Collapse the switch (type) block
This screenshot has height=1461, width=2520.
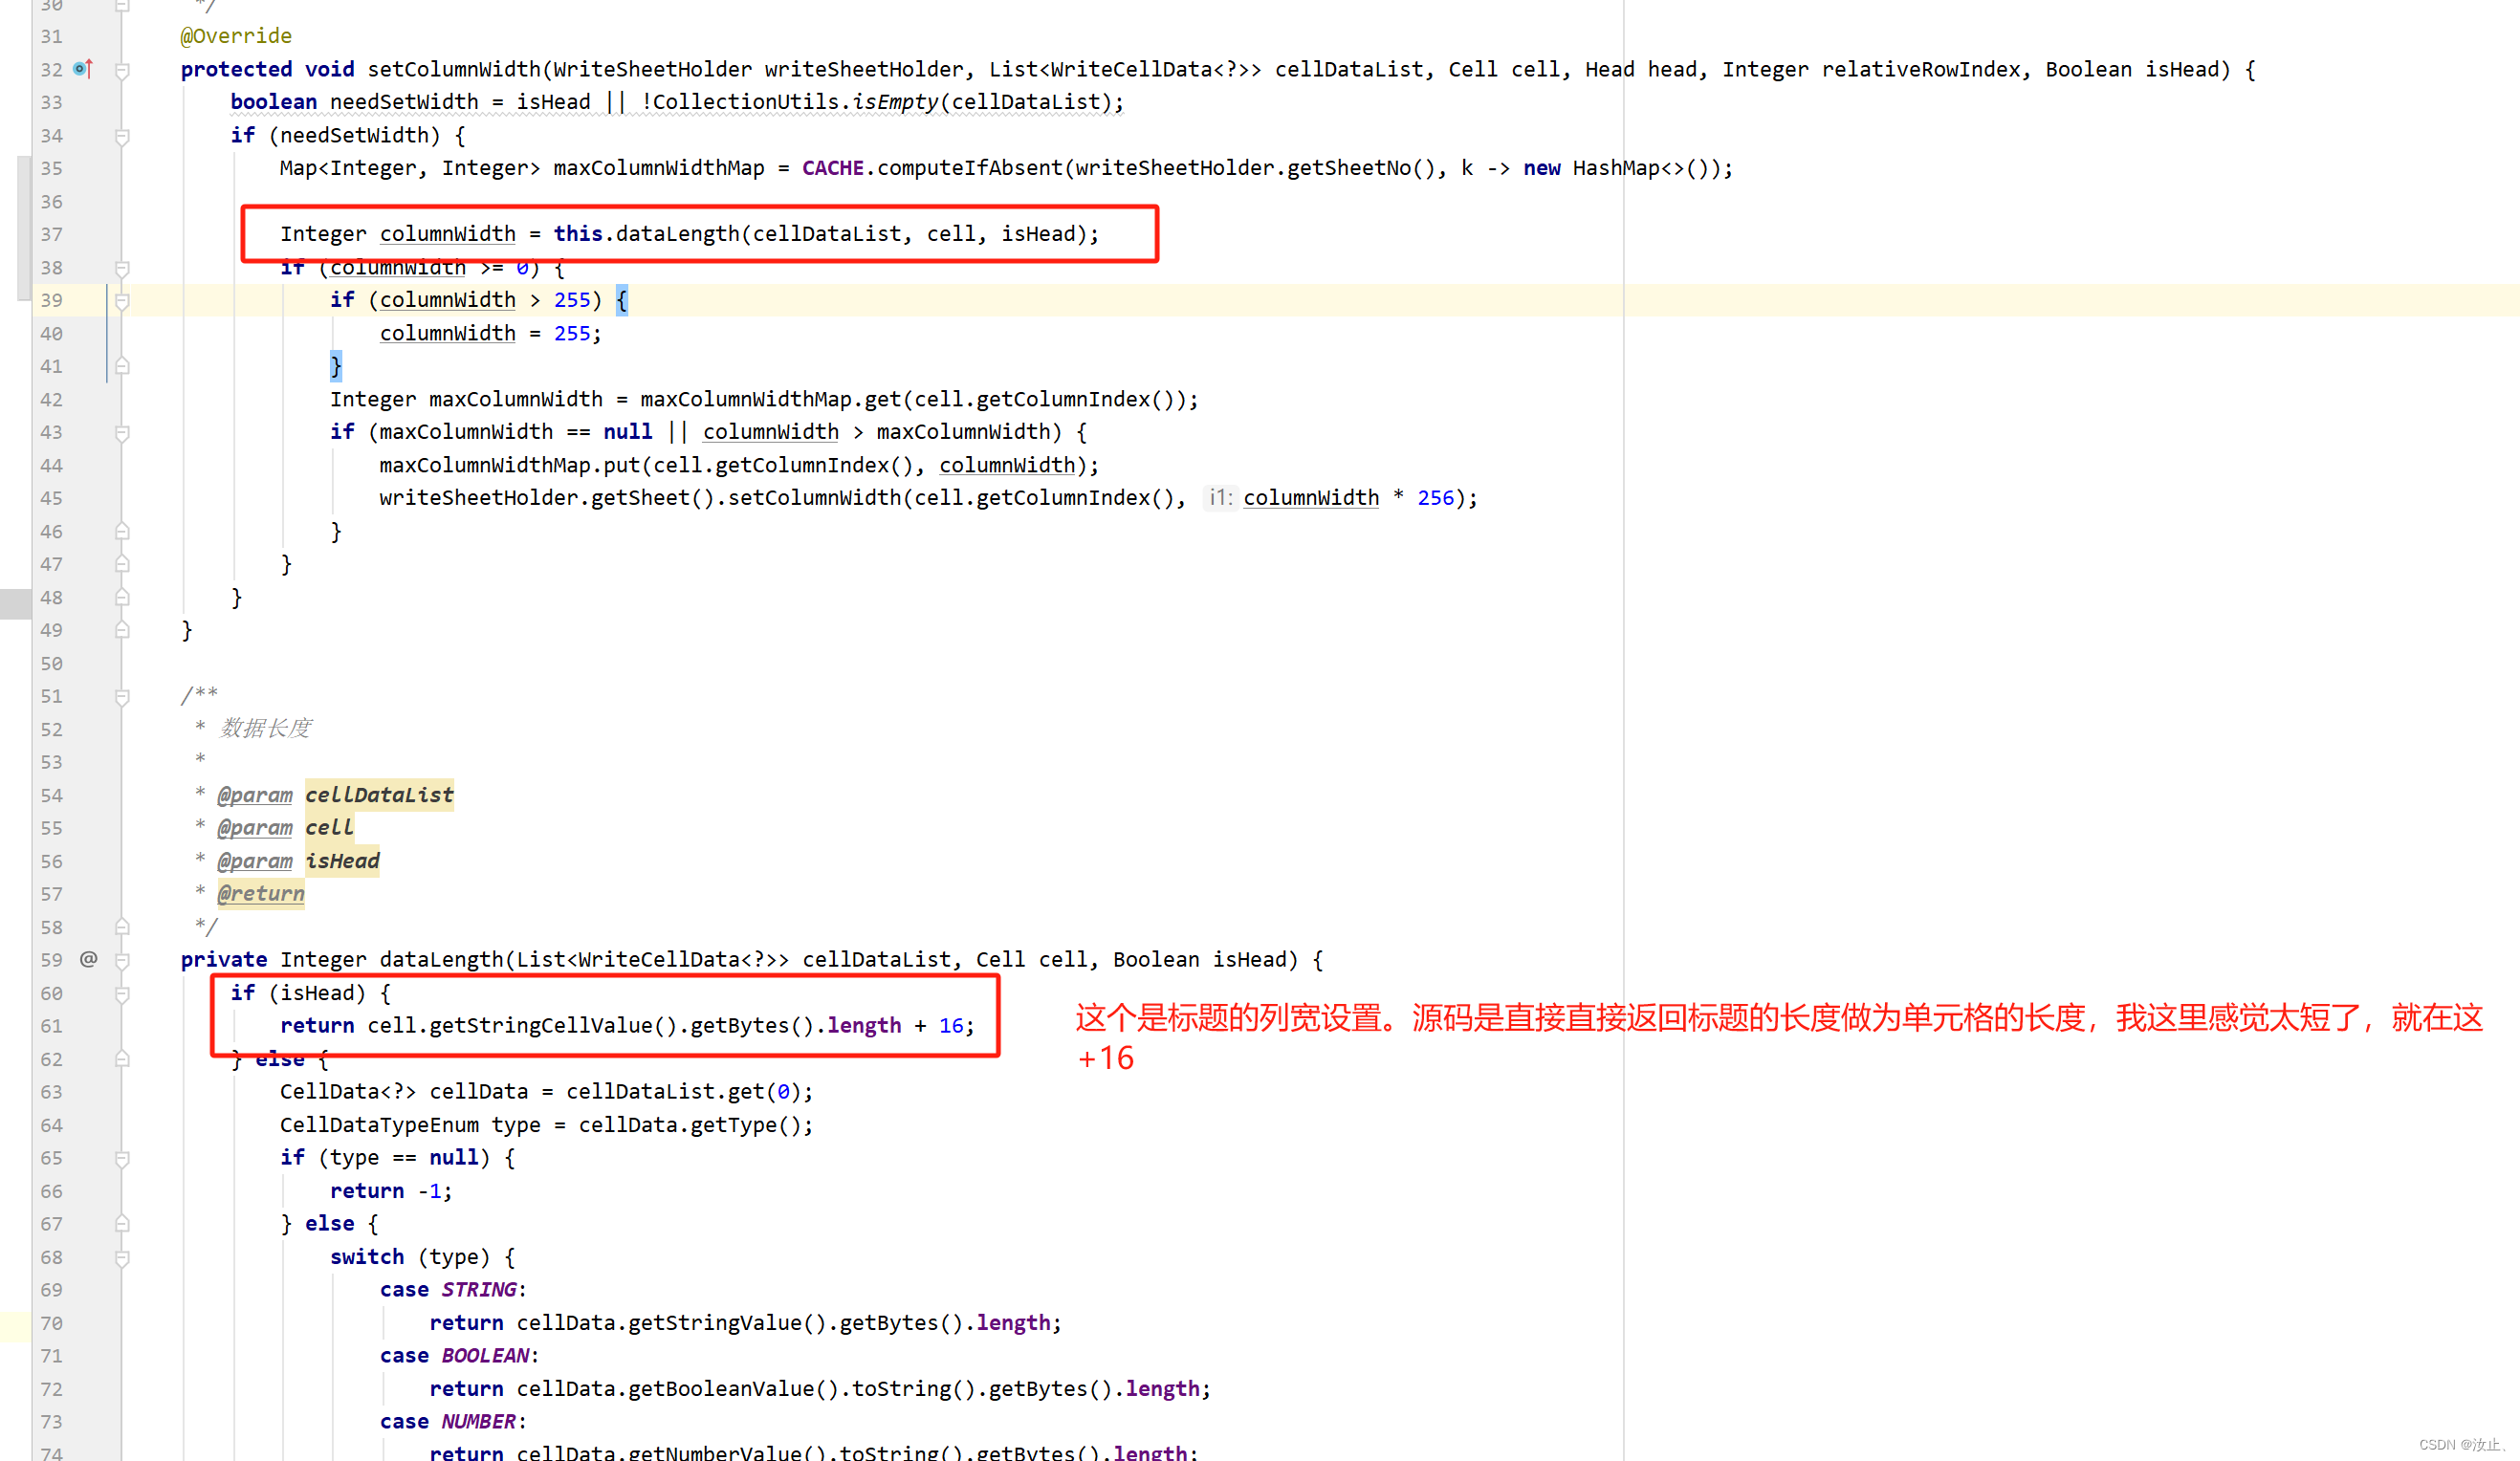(x=122, y=1258)
